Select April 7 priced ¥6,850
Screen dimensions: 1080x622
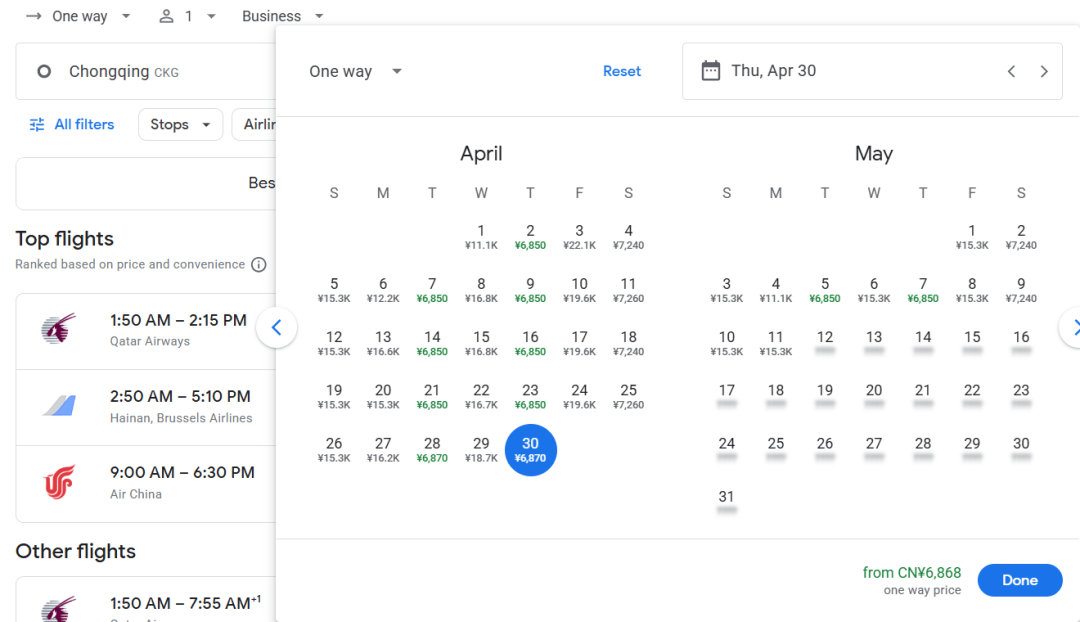coord(432,290)
